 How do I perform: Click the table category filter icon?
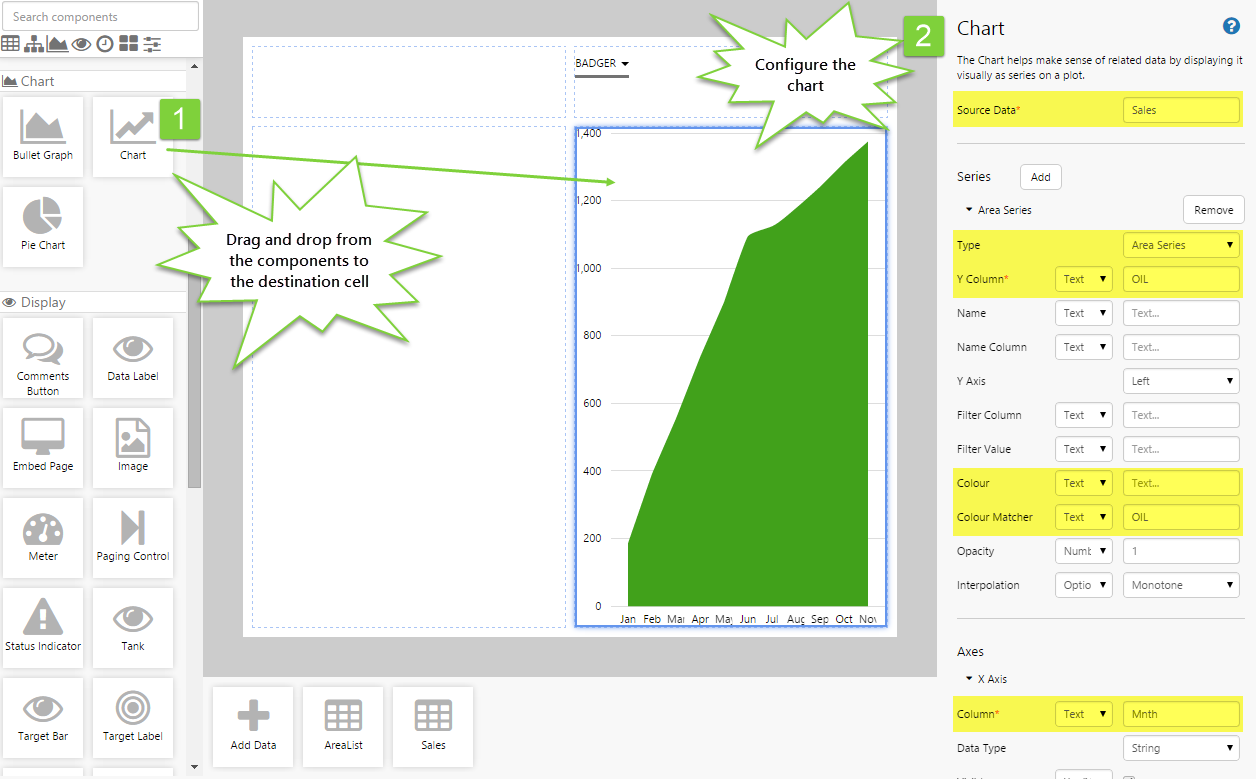point(10,44)
